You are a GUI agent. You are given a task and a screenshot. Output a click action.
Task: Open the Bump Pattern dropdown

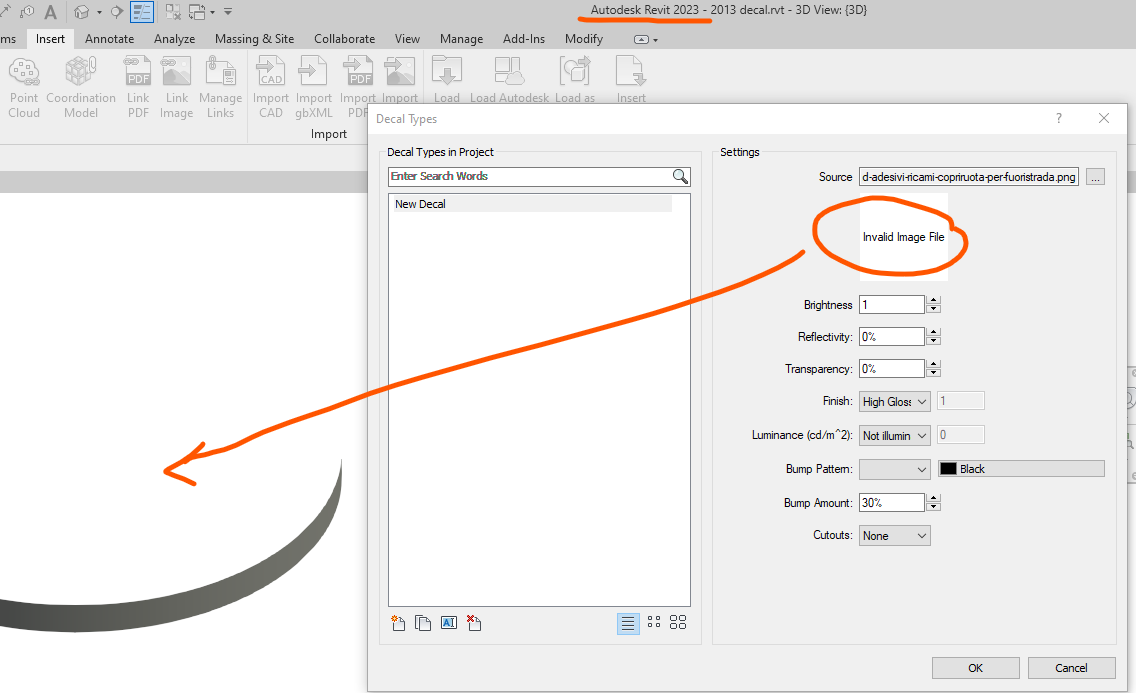point(895,469)
